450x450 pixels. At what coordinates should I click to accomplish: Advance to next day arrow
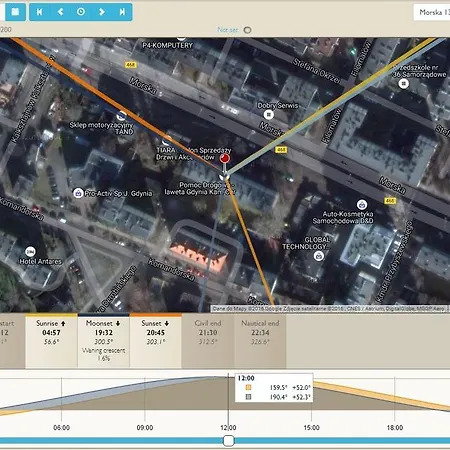tap(102, 12)
